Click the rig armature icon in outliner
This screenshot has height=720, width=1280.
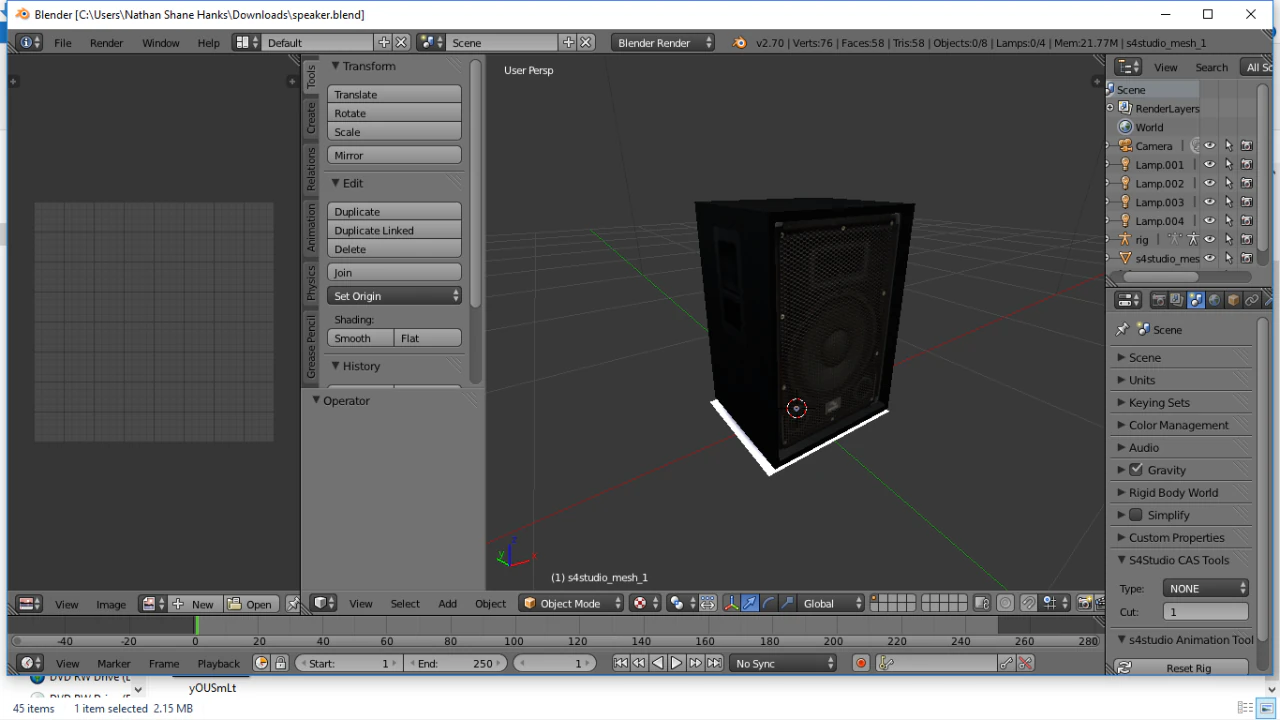pyautogui.click(x=1125, y=240)
